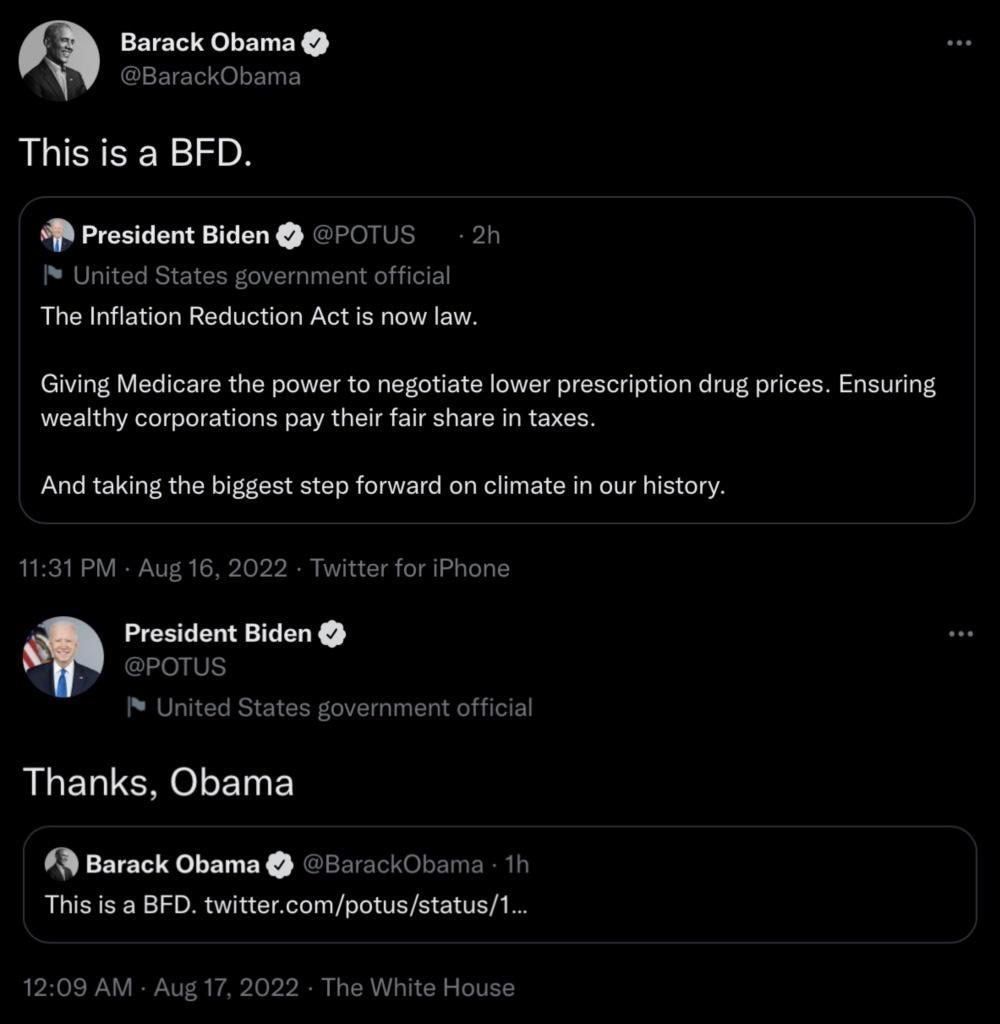The width and height of the screenshot is (1000, 1024).
Task: Open the more options menu on Biden's tweet
Action: [x=959, y=632]
